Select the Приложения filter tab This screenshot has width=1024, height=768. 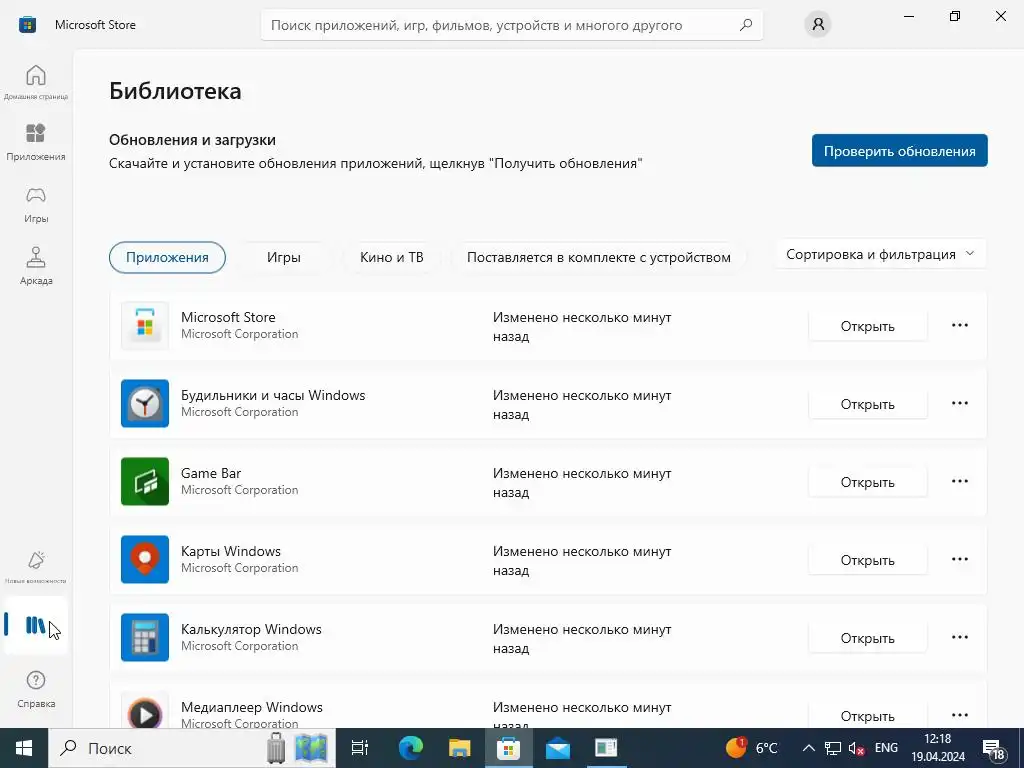point(167,257)
